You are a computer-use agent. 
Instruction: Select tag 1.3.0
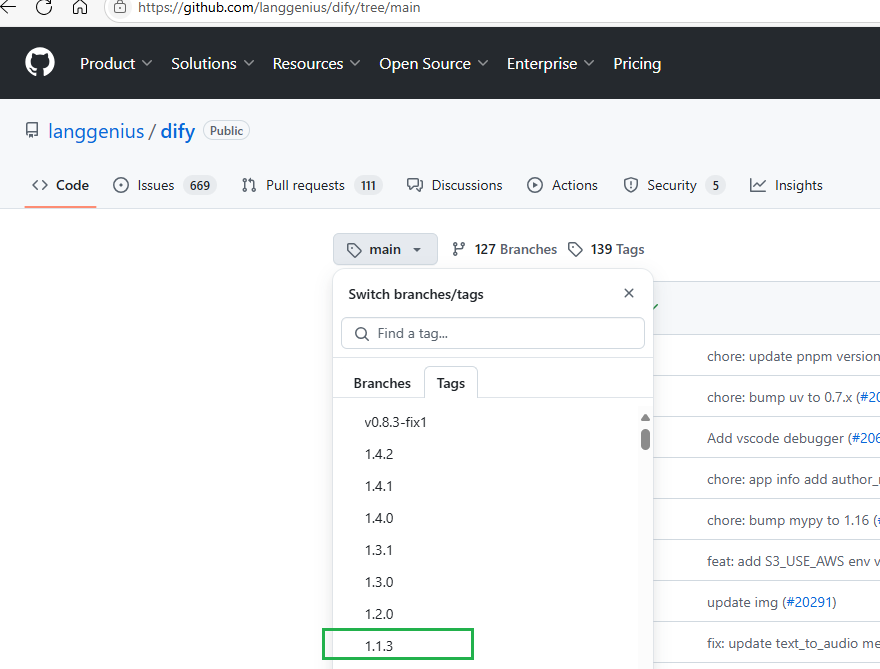click(379, 582)
